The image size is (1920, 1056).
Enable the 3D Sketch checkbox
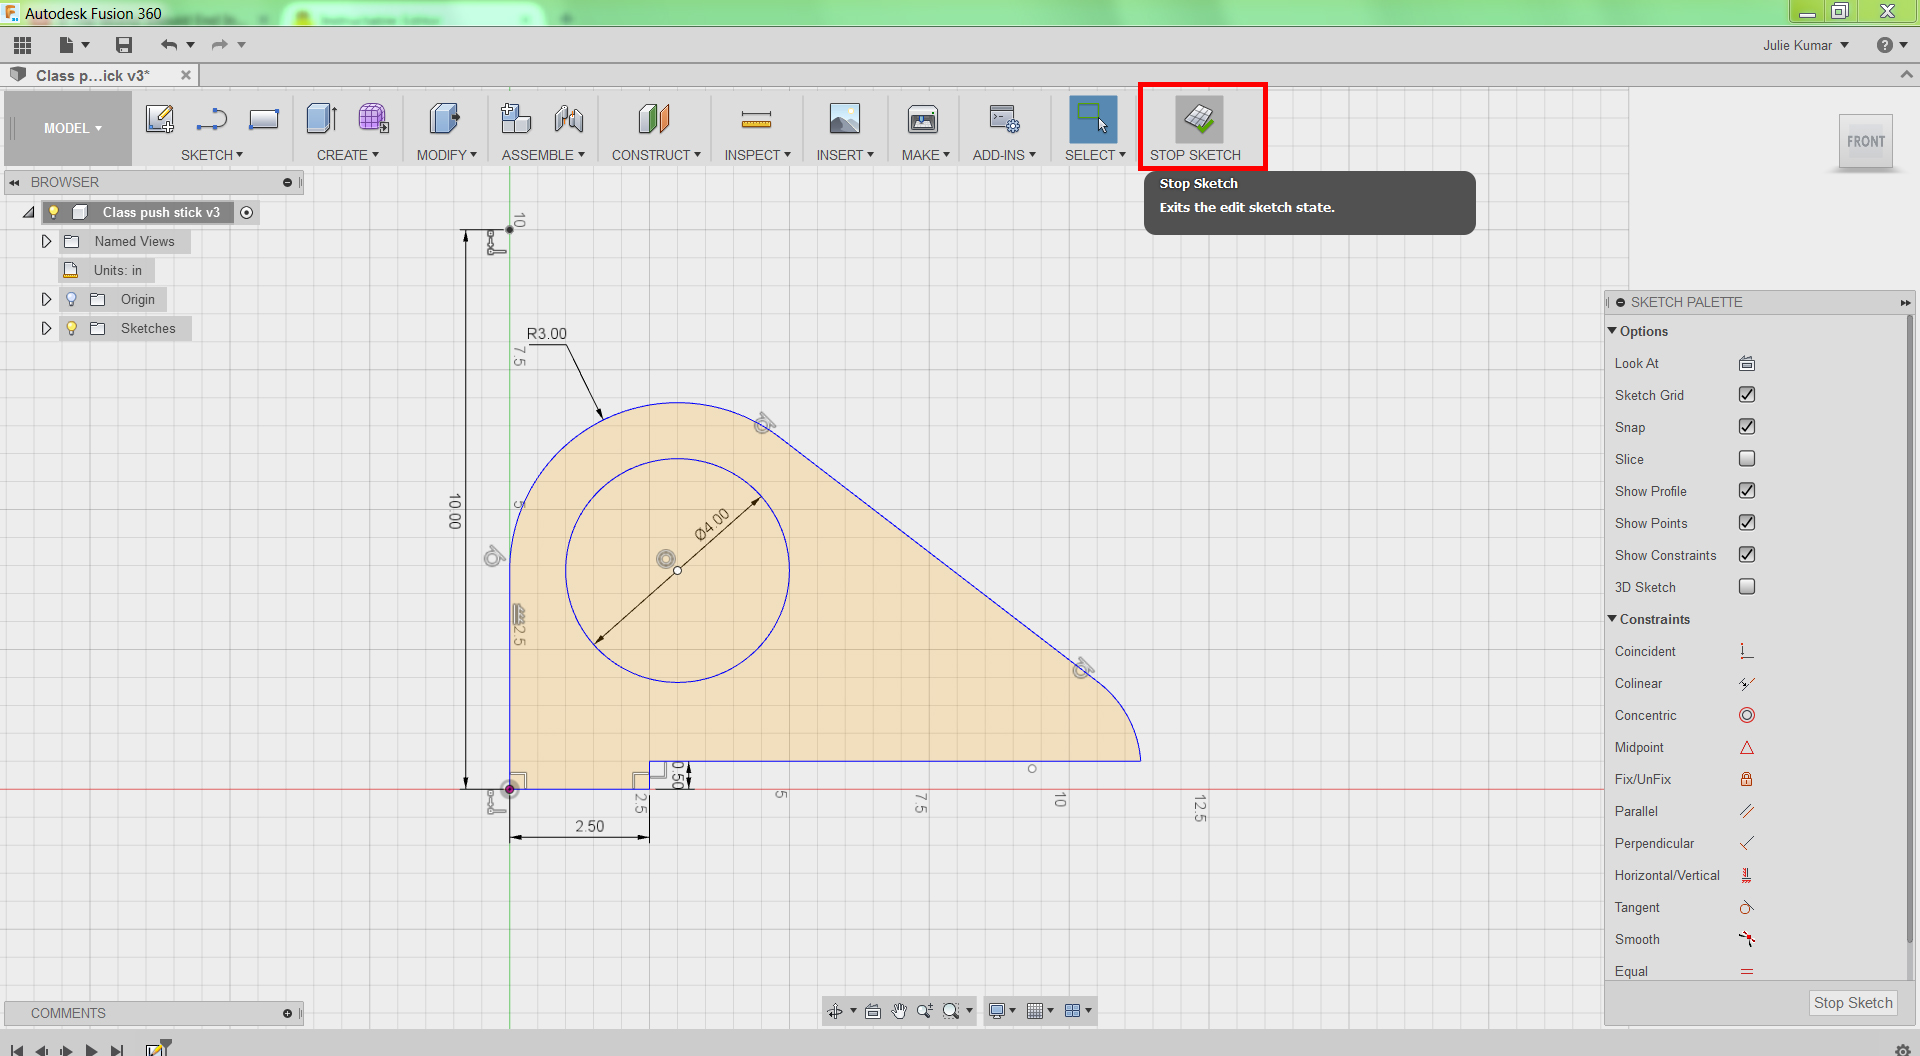coord(1747,587)
